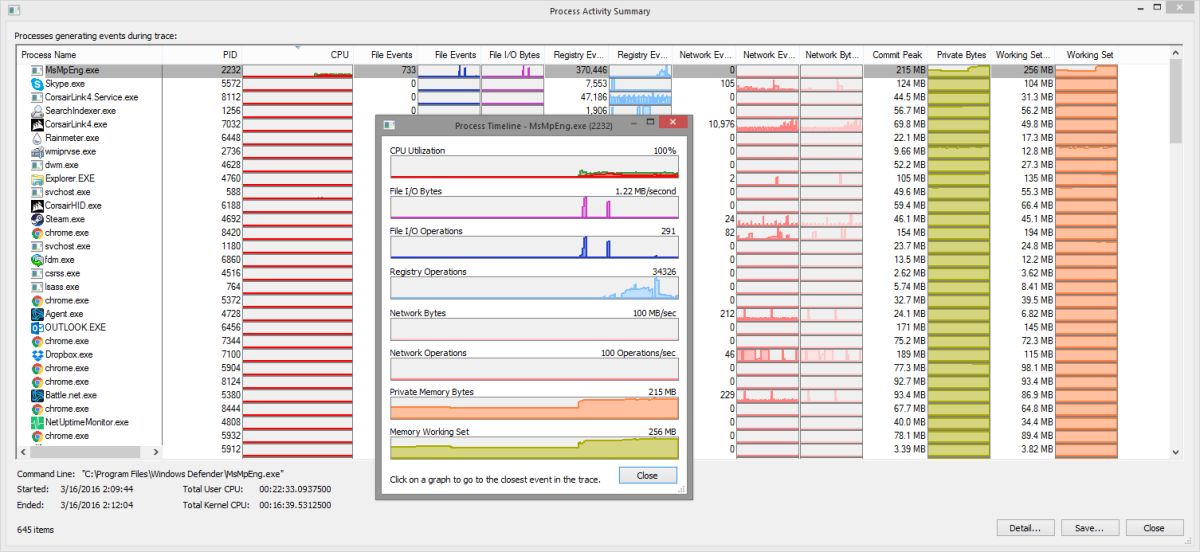Click network events value 10,976
Screen dimensions: 1200x552
(x=721, y=125)
